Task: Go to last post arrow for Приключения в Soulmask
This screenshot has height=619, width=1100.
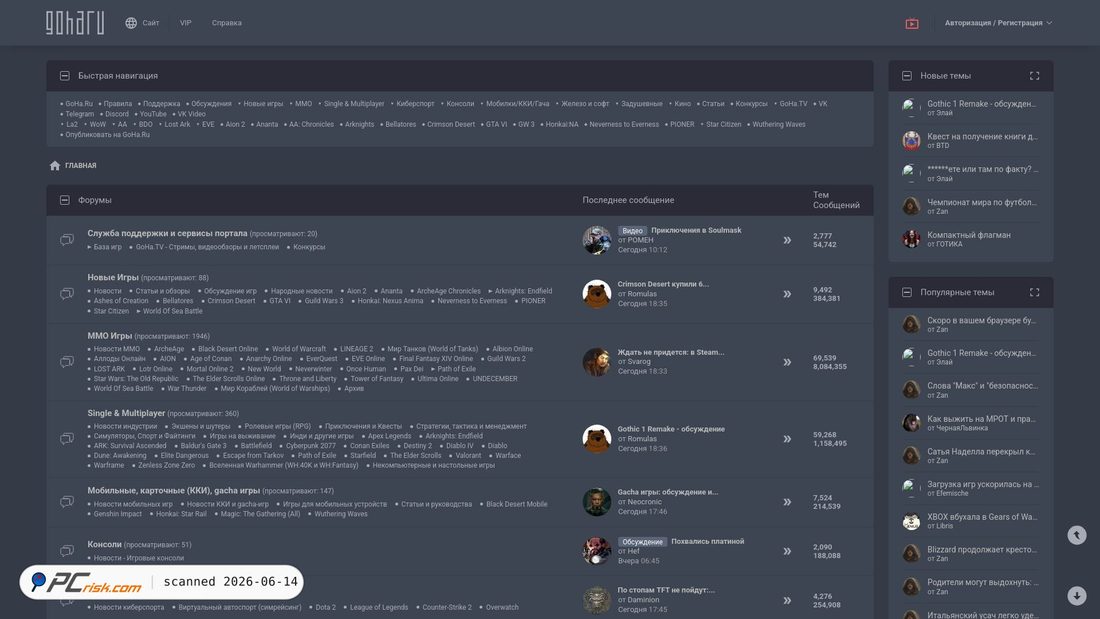Action: click(x=787, y=240)
